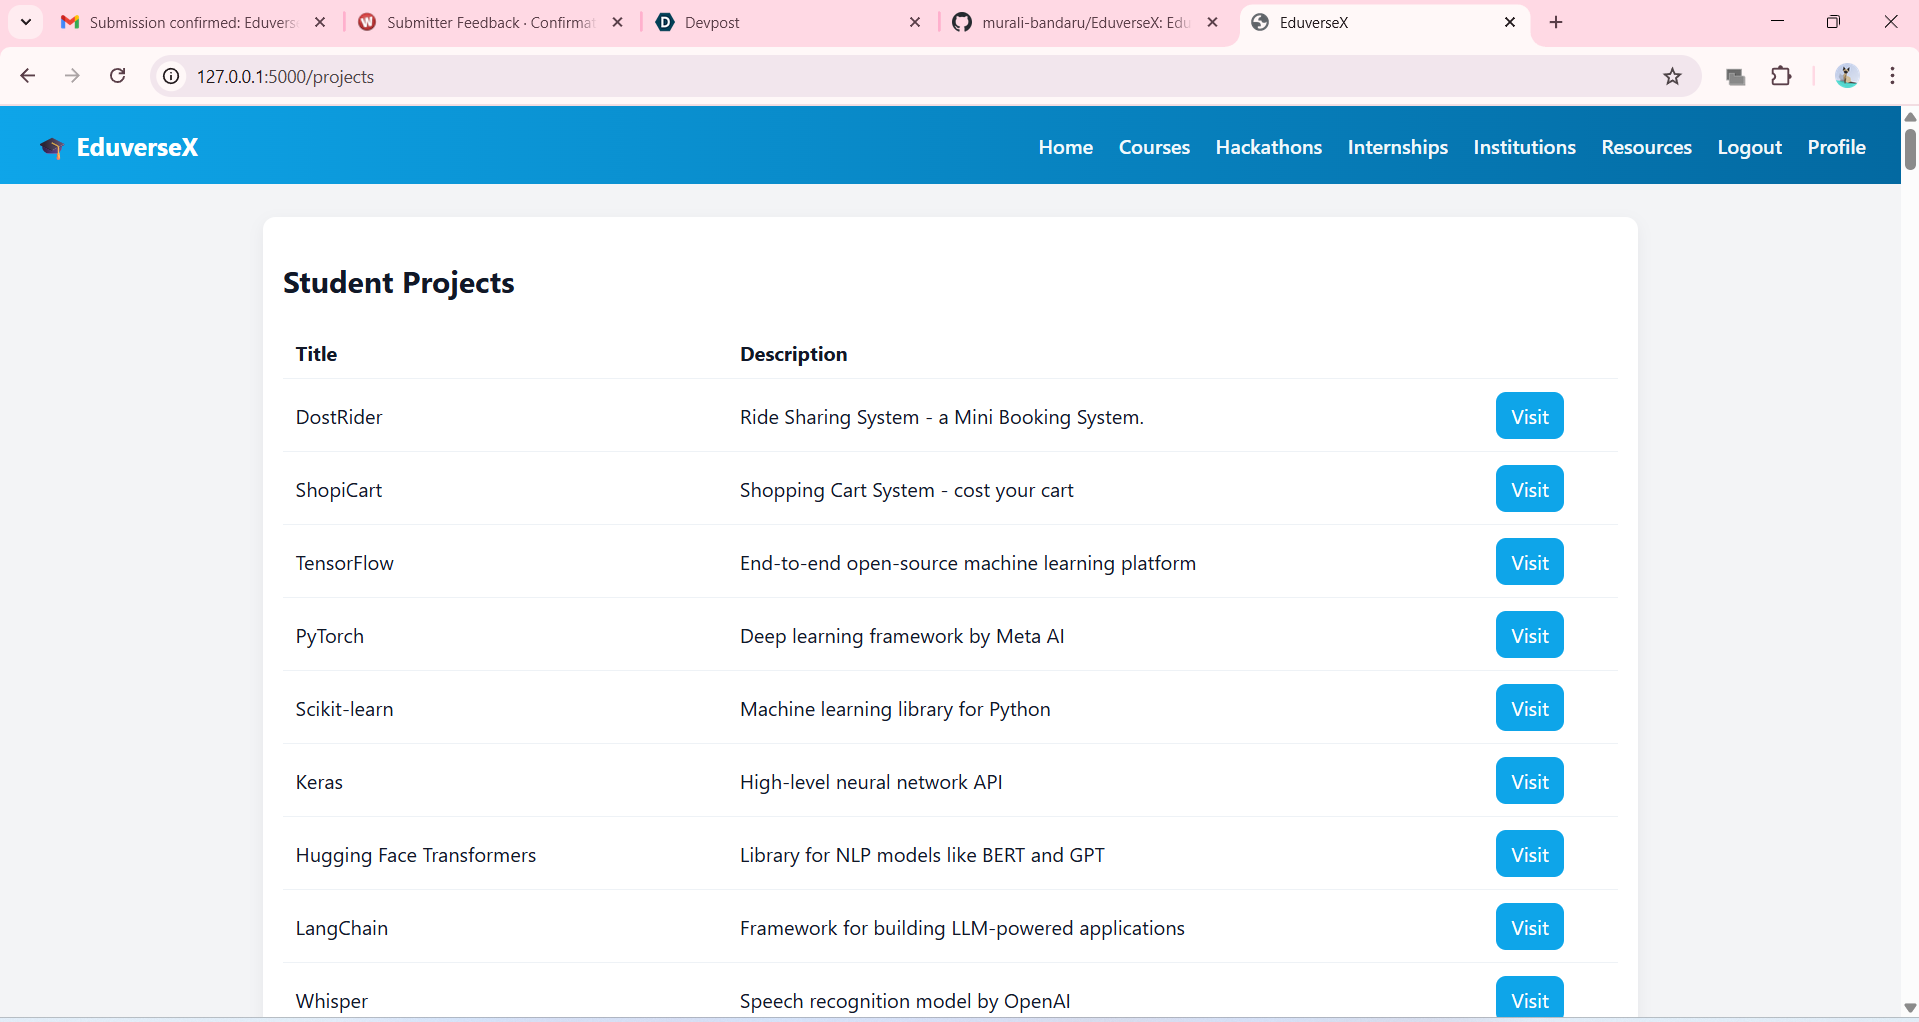Open the Hackathons page
This screenshot has width=1919, height=1022.
1268,147
